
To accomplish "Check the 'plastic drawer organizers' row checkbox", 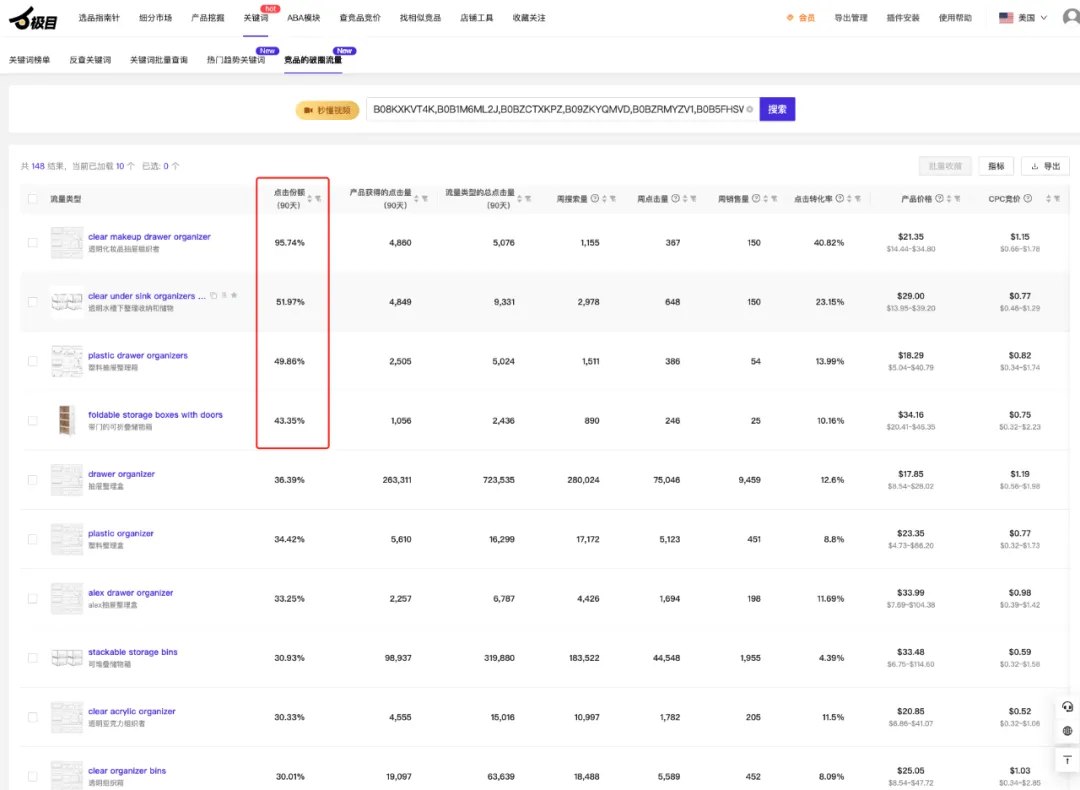I will point(32,361).
